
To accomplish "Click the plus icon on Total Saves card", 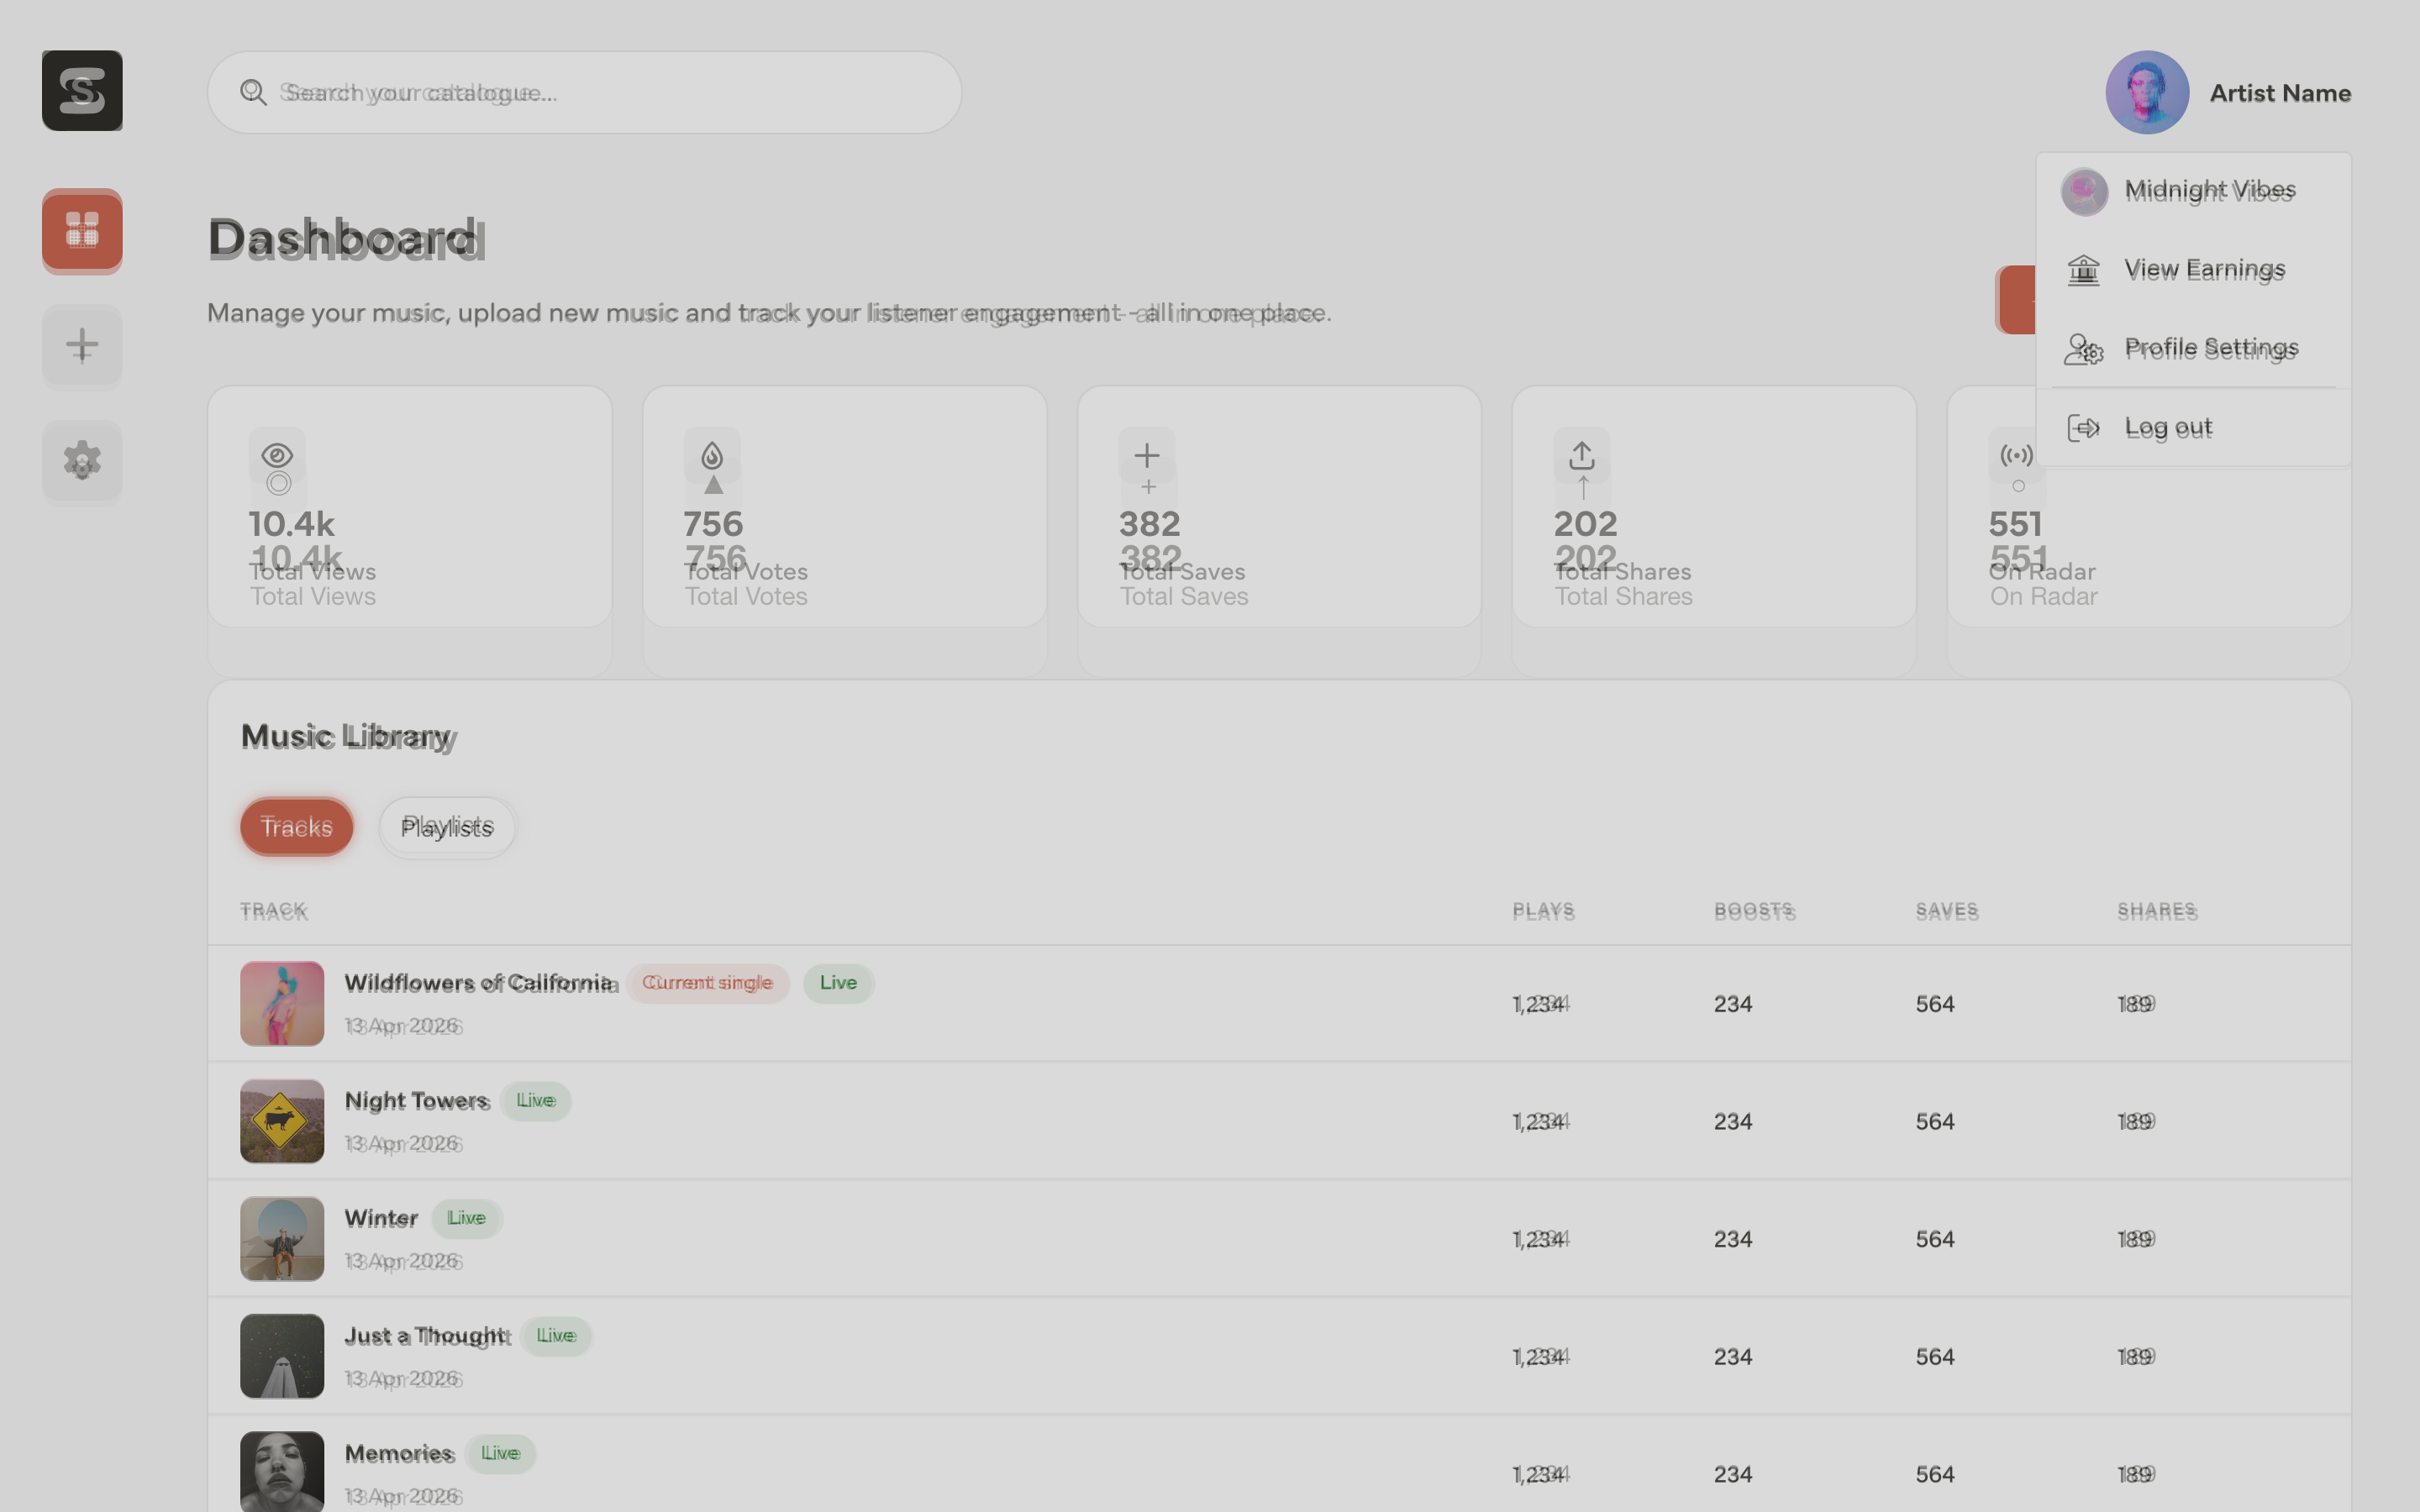I will 1147,455.
